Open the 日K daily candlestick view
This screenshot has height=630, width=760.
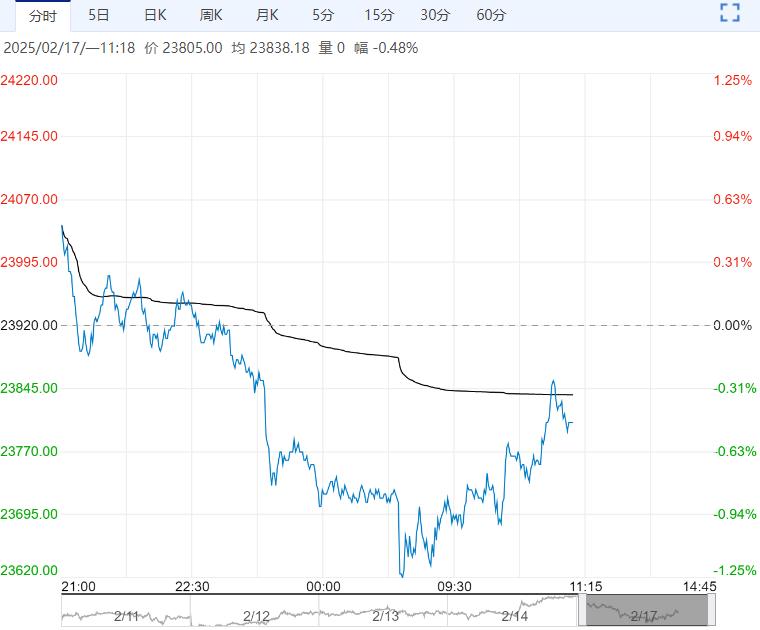(x=155, y=15)
